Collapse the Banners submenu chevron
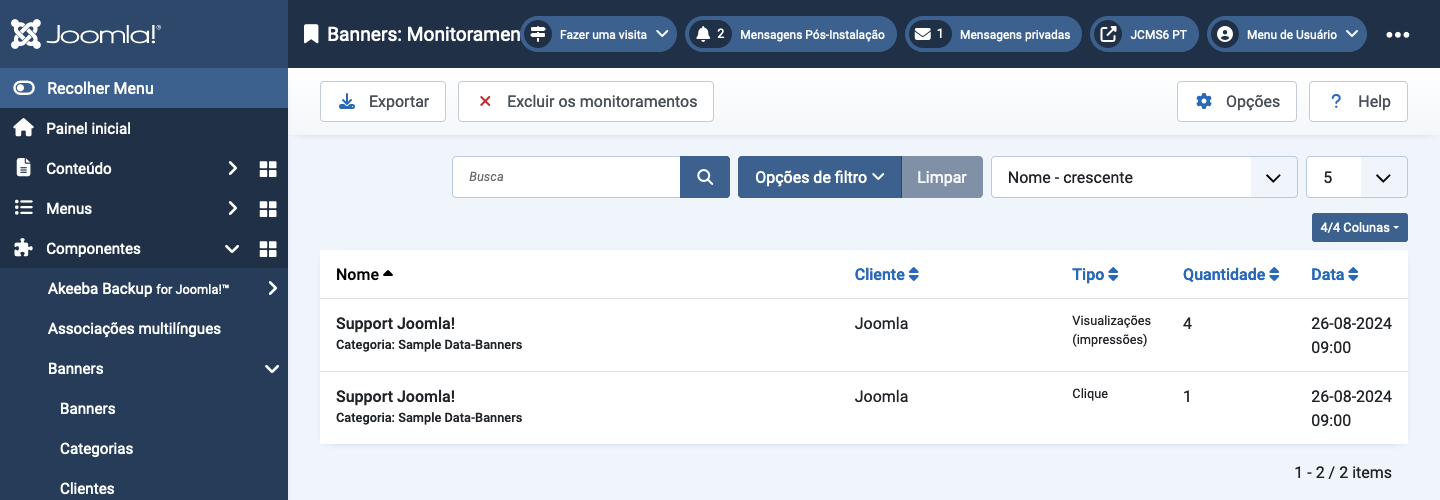The image size is (1440, 500). pos(272,368)
